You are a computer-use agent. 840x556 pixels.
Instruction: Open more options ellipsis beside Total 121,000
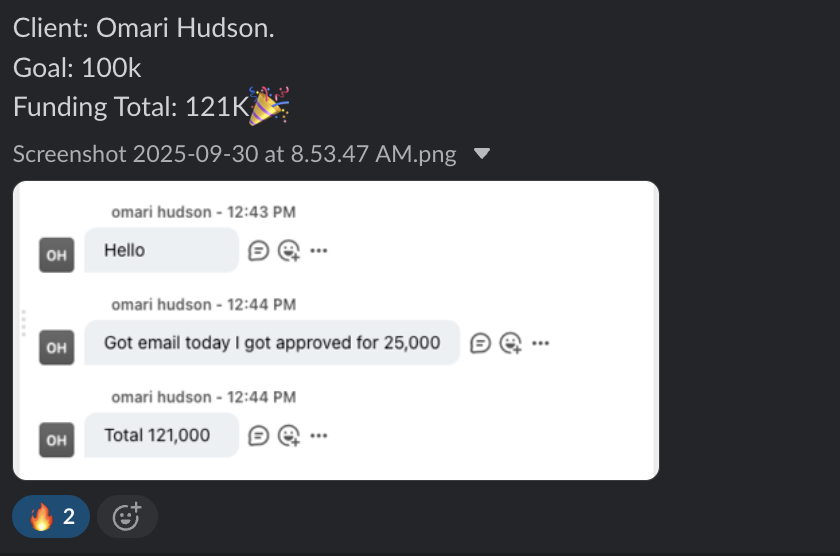tap(319, 435)
